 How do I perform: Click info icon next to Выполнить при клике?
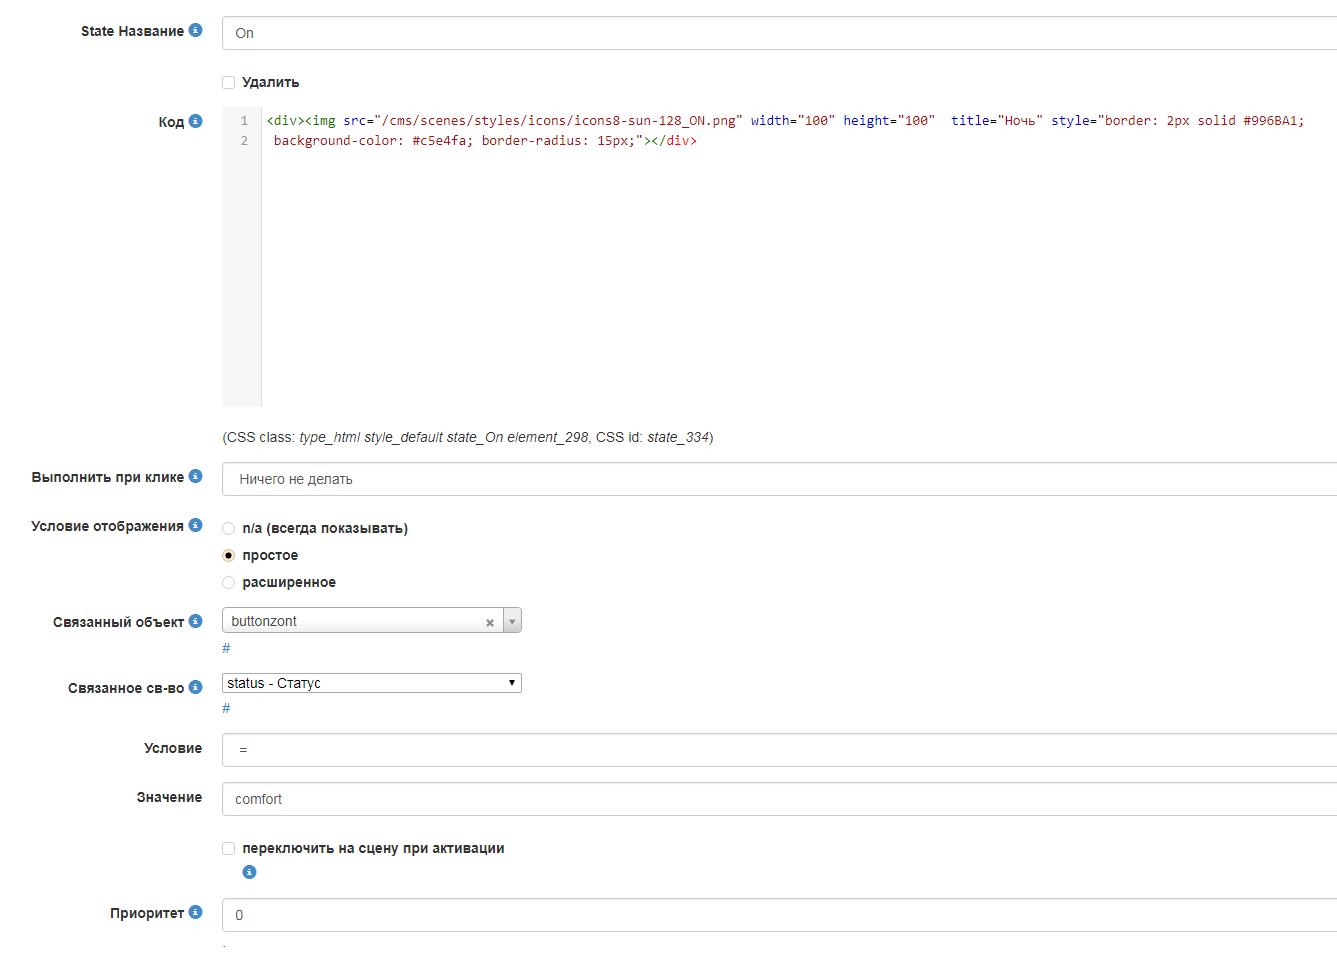click(x=195, y=476)
